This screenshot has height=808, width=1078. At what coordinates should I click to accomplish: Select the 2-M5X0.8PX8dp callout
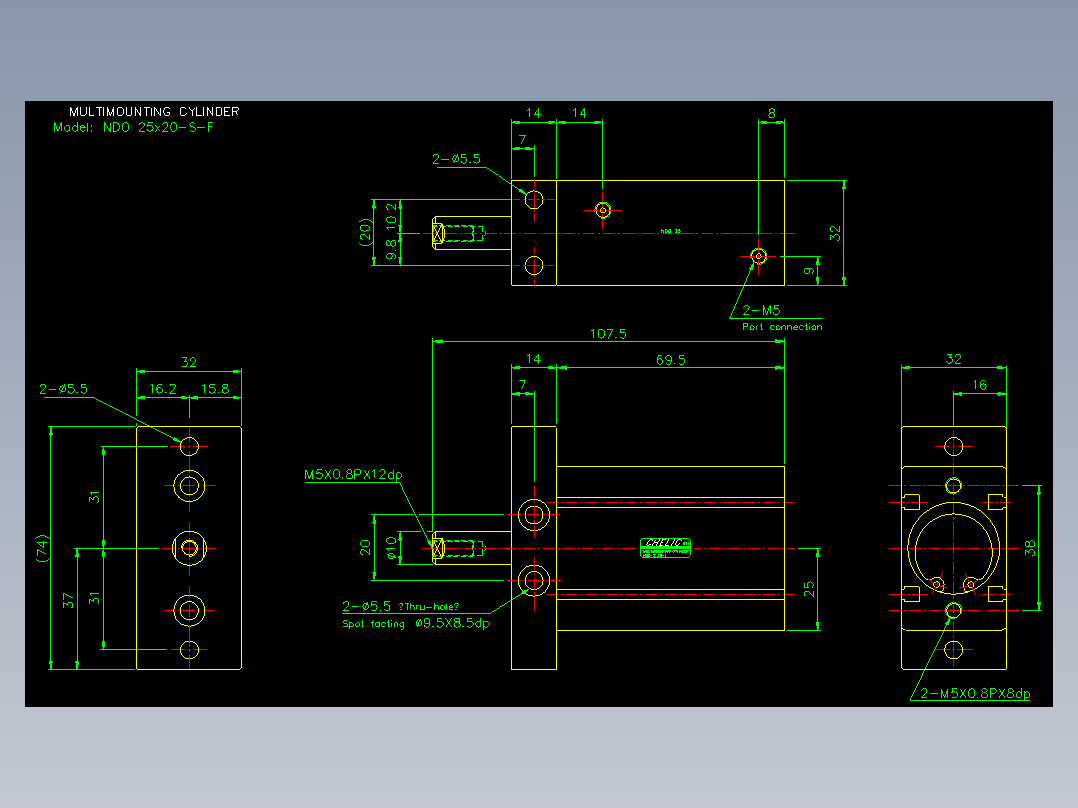coord(975,693)
